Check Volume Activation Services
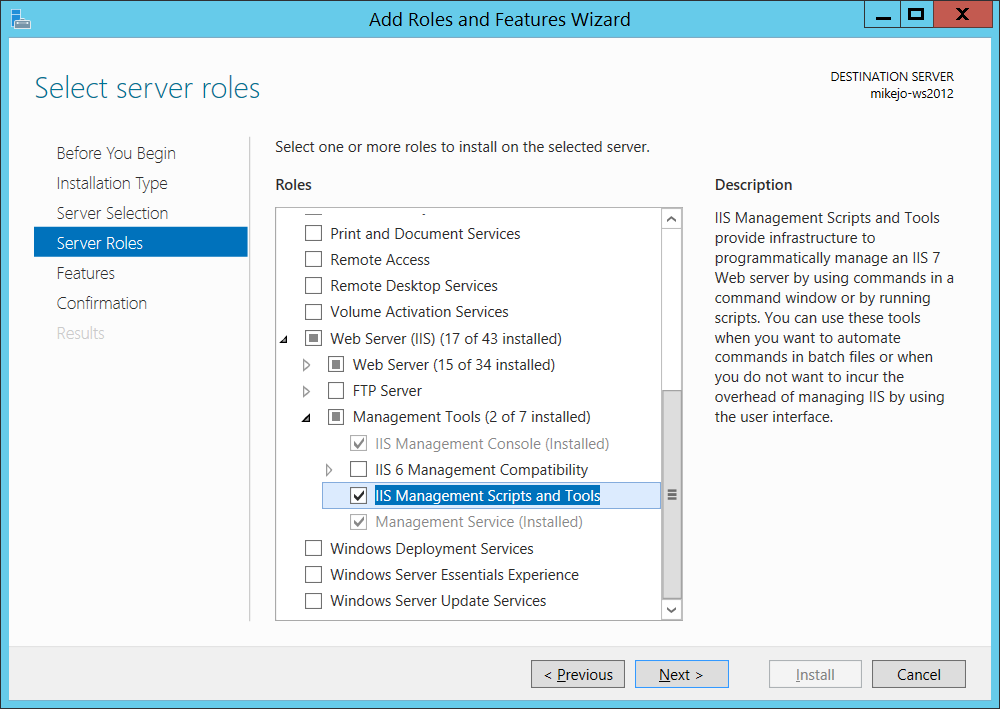This screenshot has width=1000, height=709. point(314,311)
